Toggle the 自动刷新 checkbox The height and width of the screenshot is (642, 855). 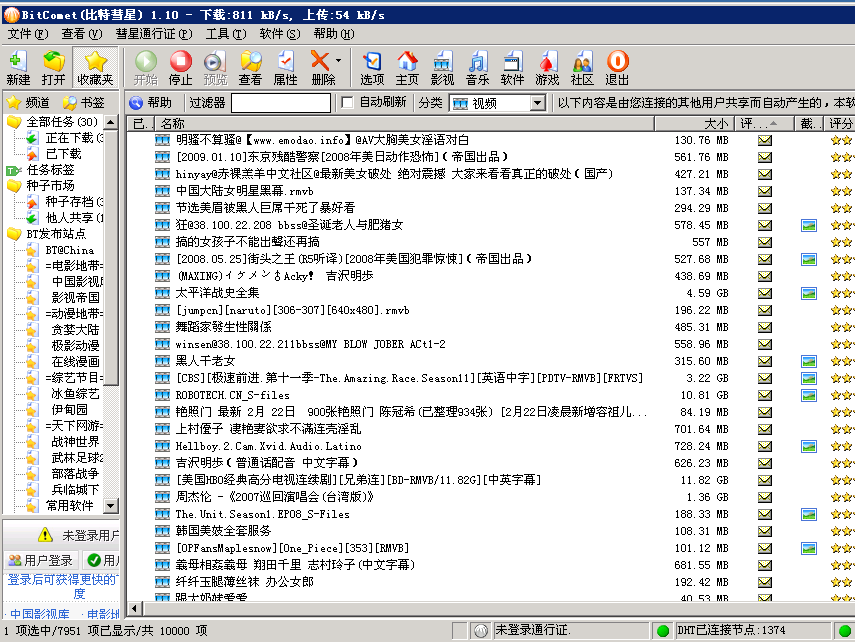tap(347, 103)
